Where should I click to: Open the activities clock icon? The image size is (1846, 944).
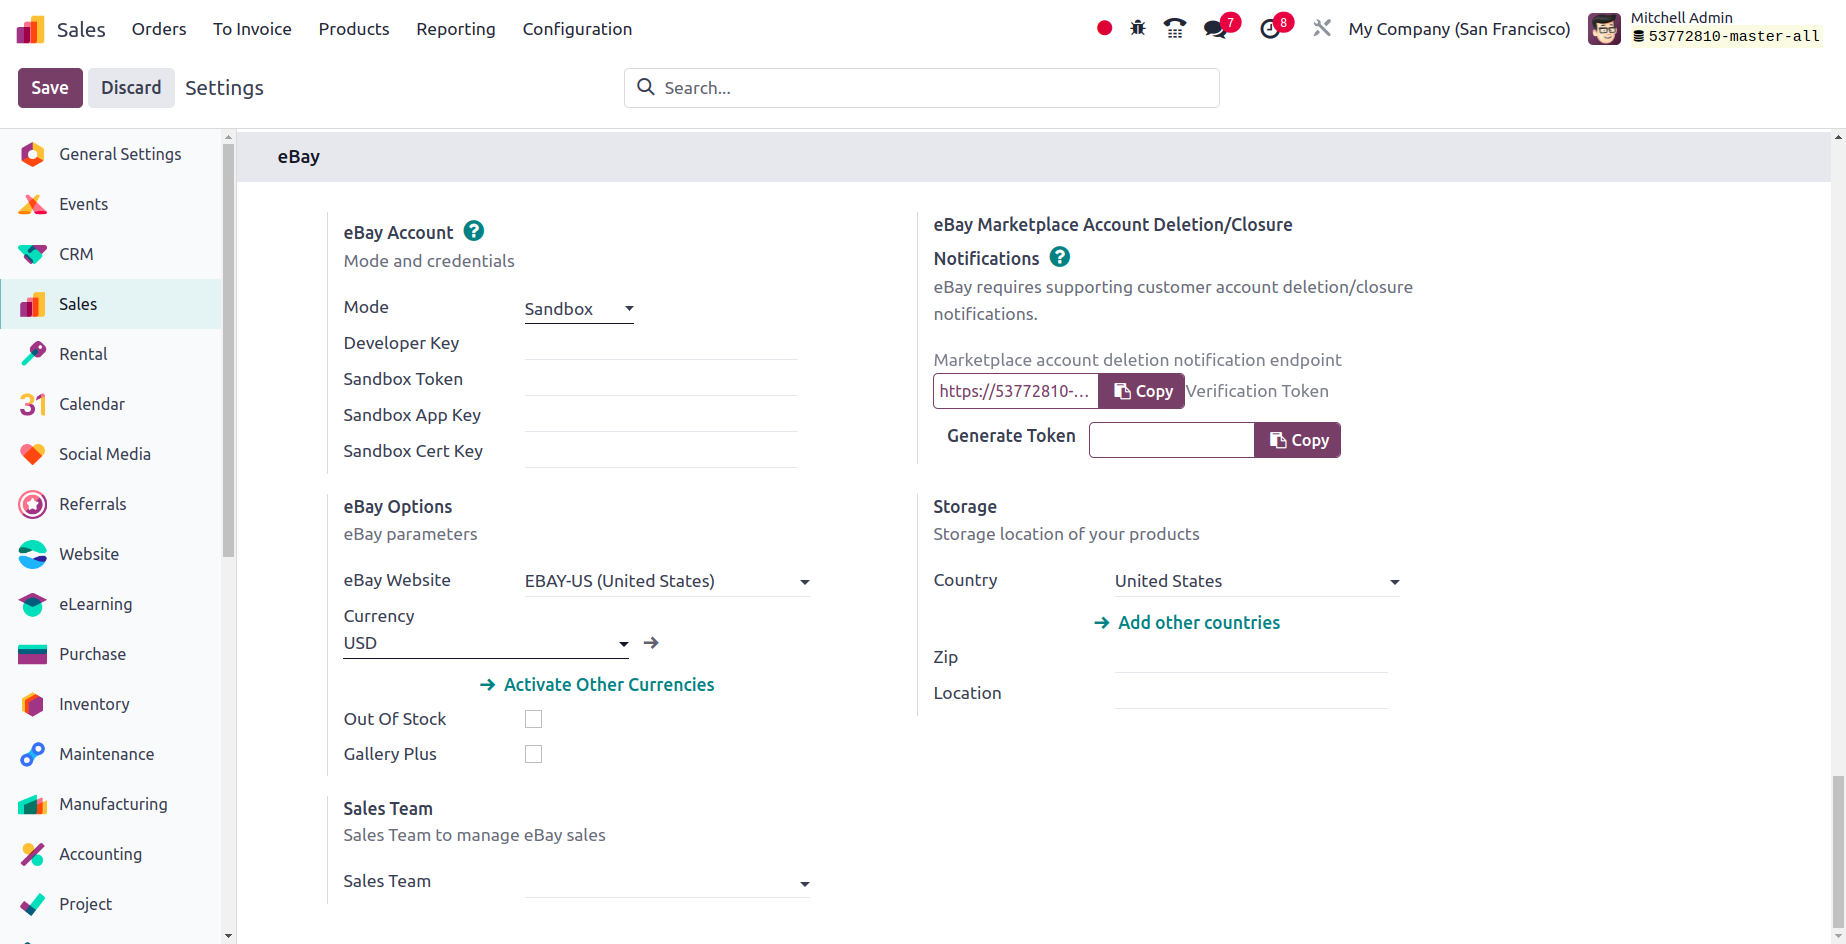click(1270, 29)
